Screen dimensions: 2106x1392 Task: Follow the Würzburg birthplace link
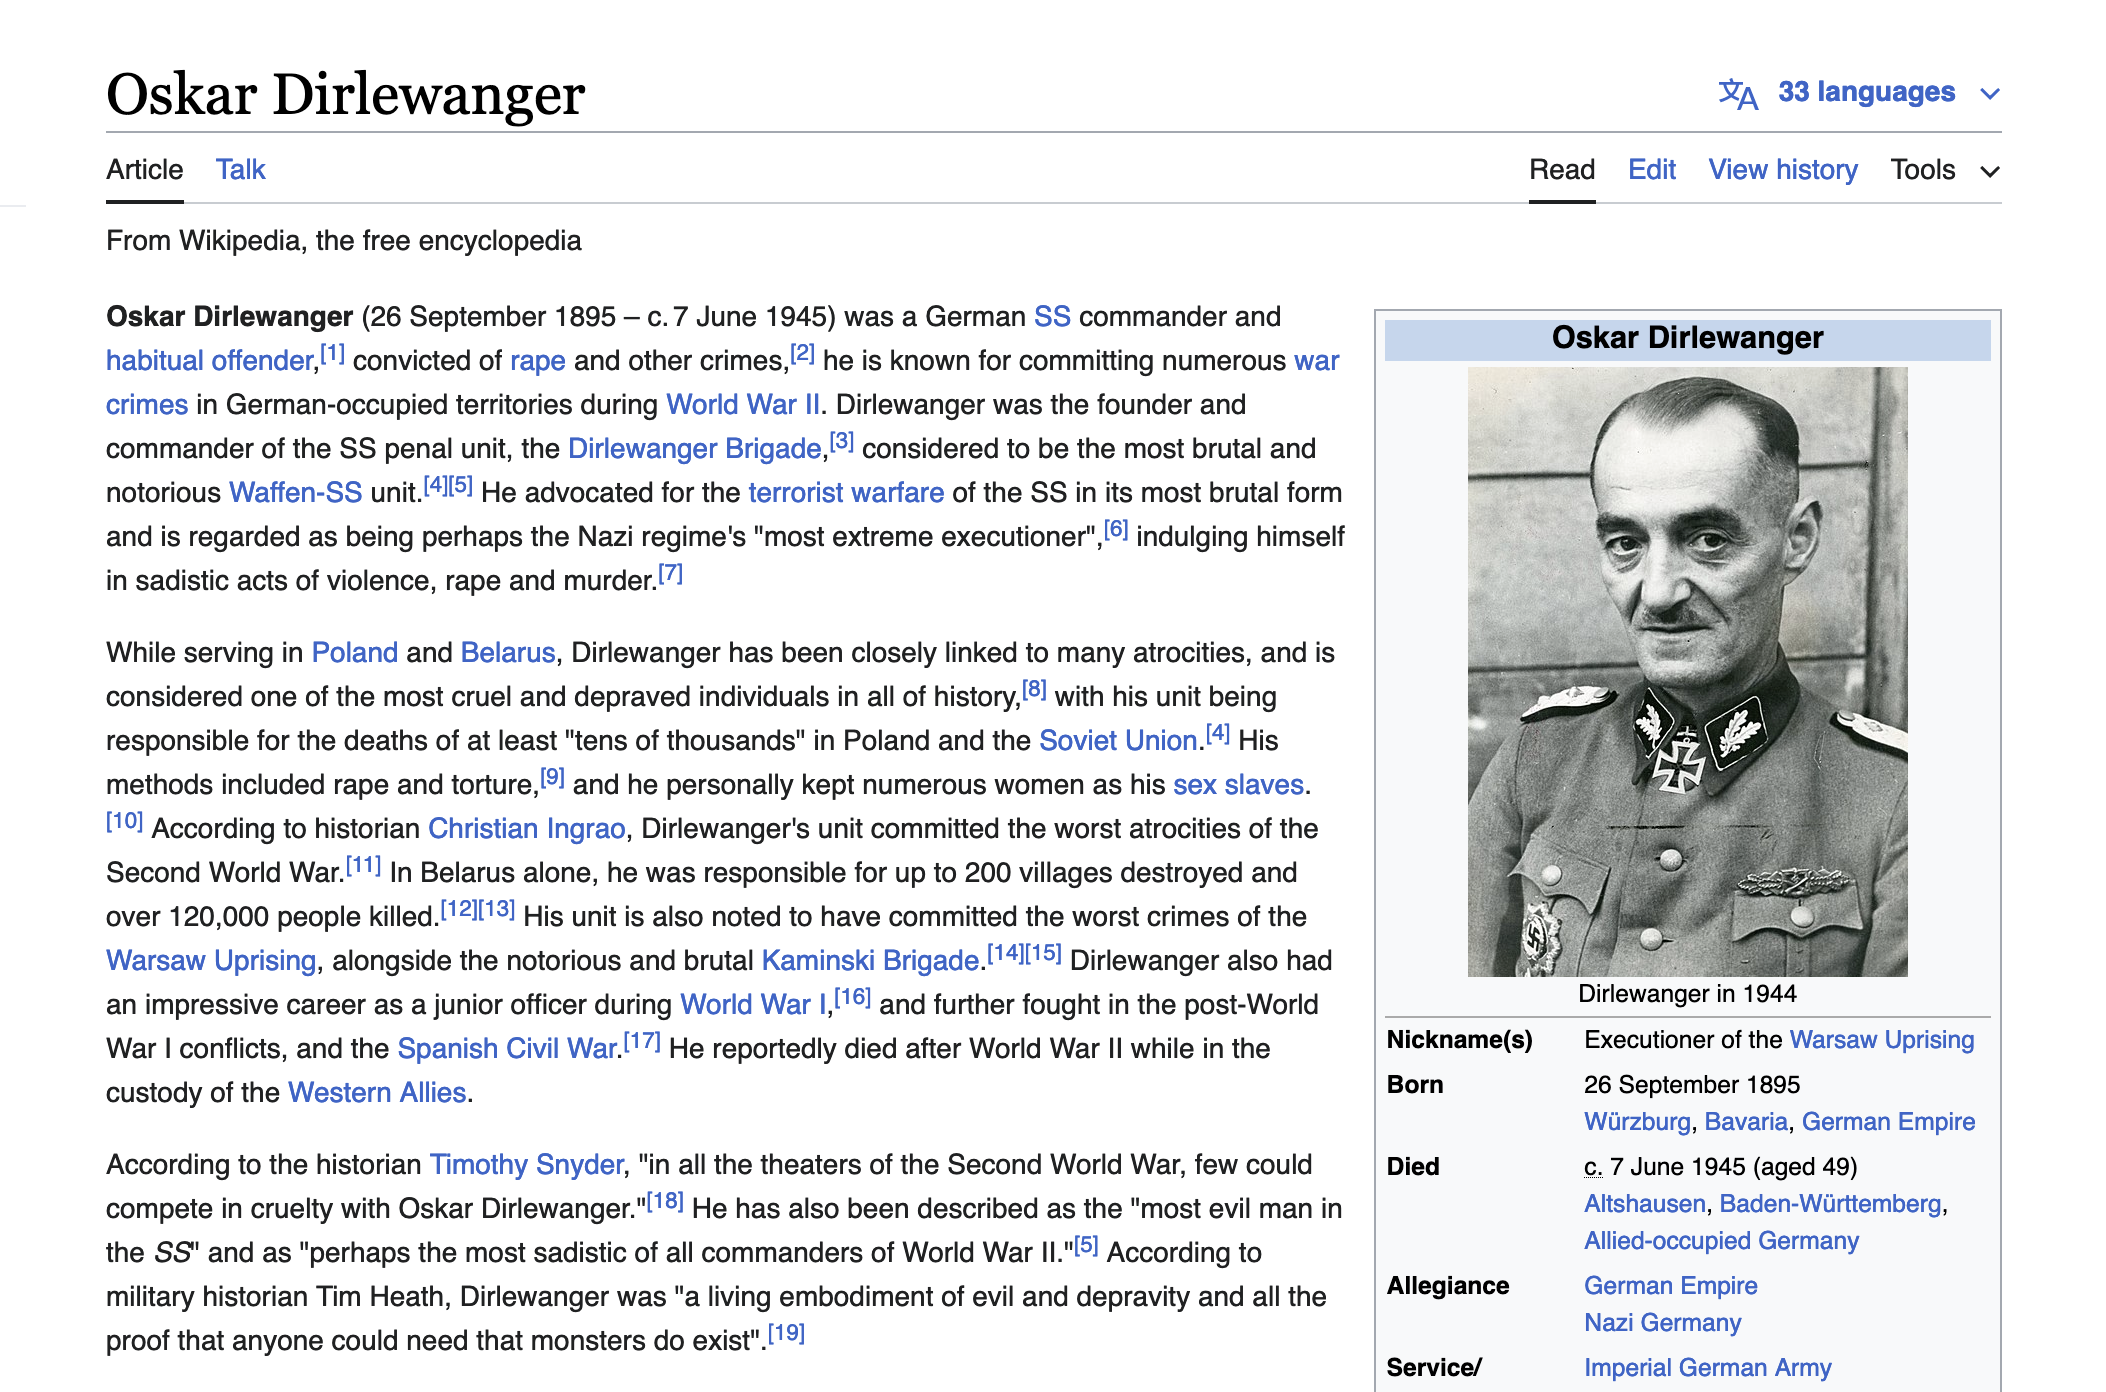click(1637, 1122)
